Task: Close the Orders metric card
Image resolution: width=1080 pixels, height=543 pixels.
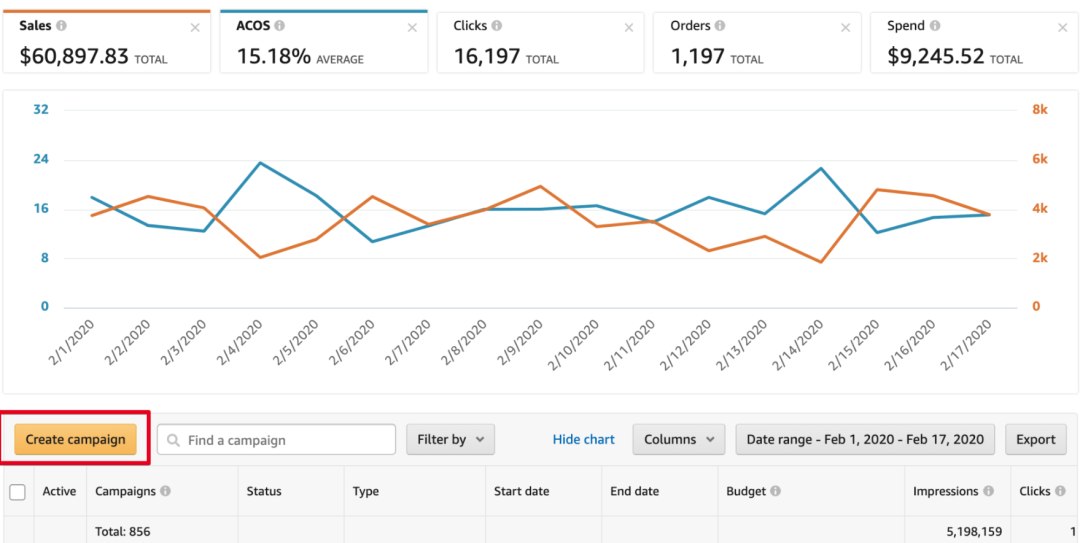Action: tap(846, 27)
